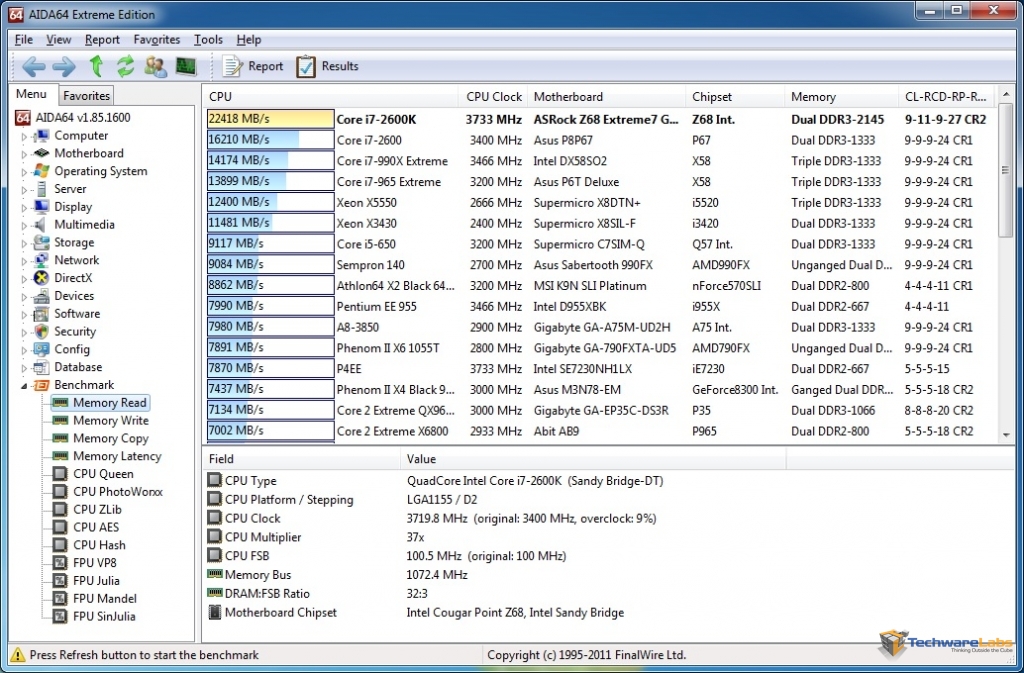
Task: Click the results list scrollbar down arrow
Action: (x=1006, y=435)
